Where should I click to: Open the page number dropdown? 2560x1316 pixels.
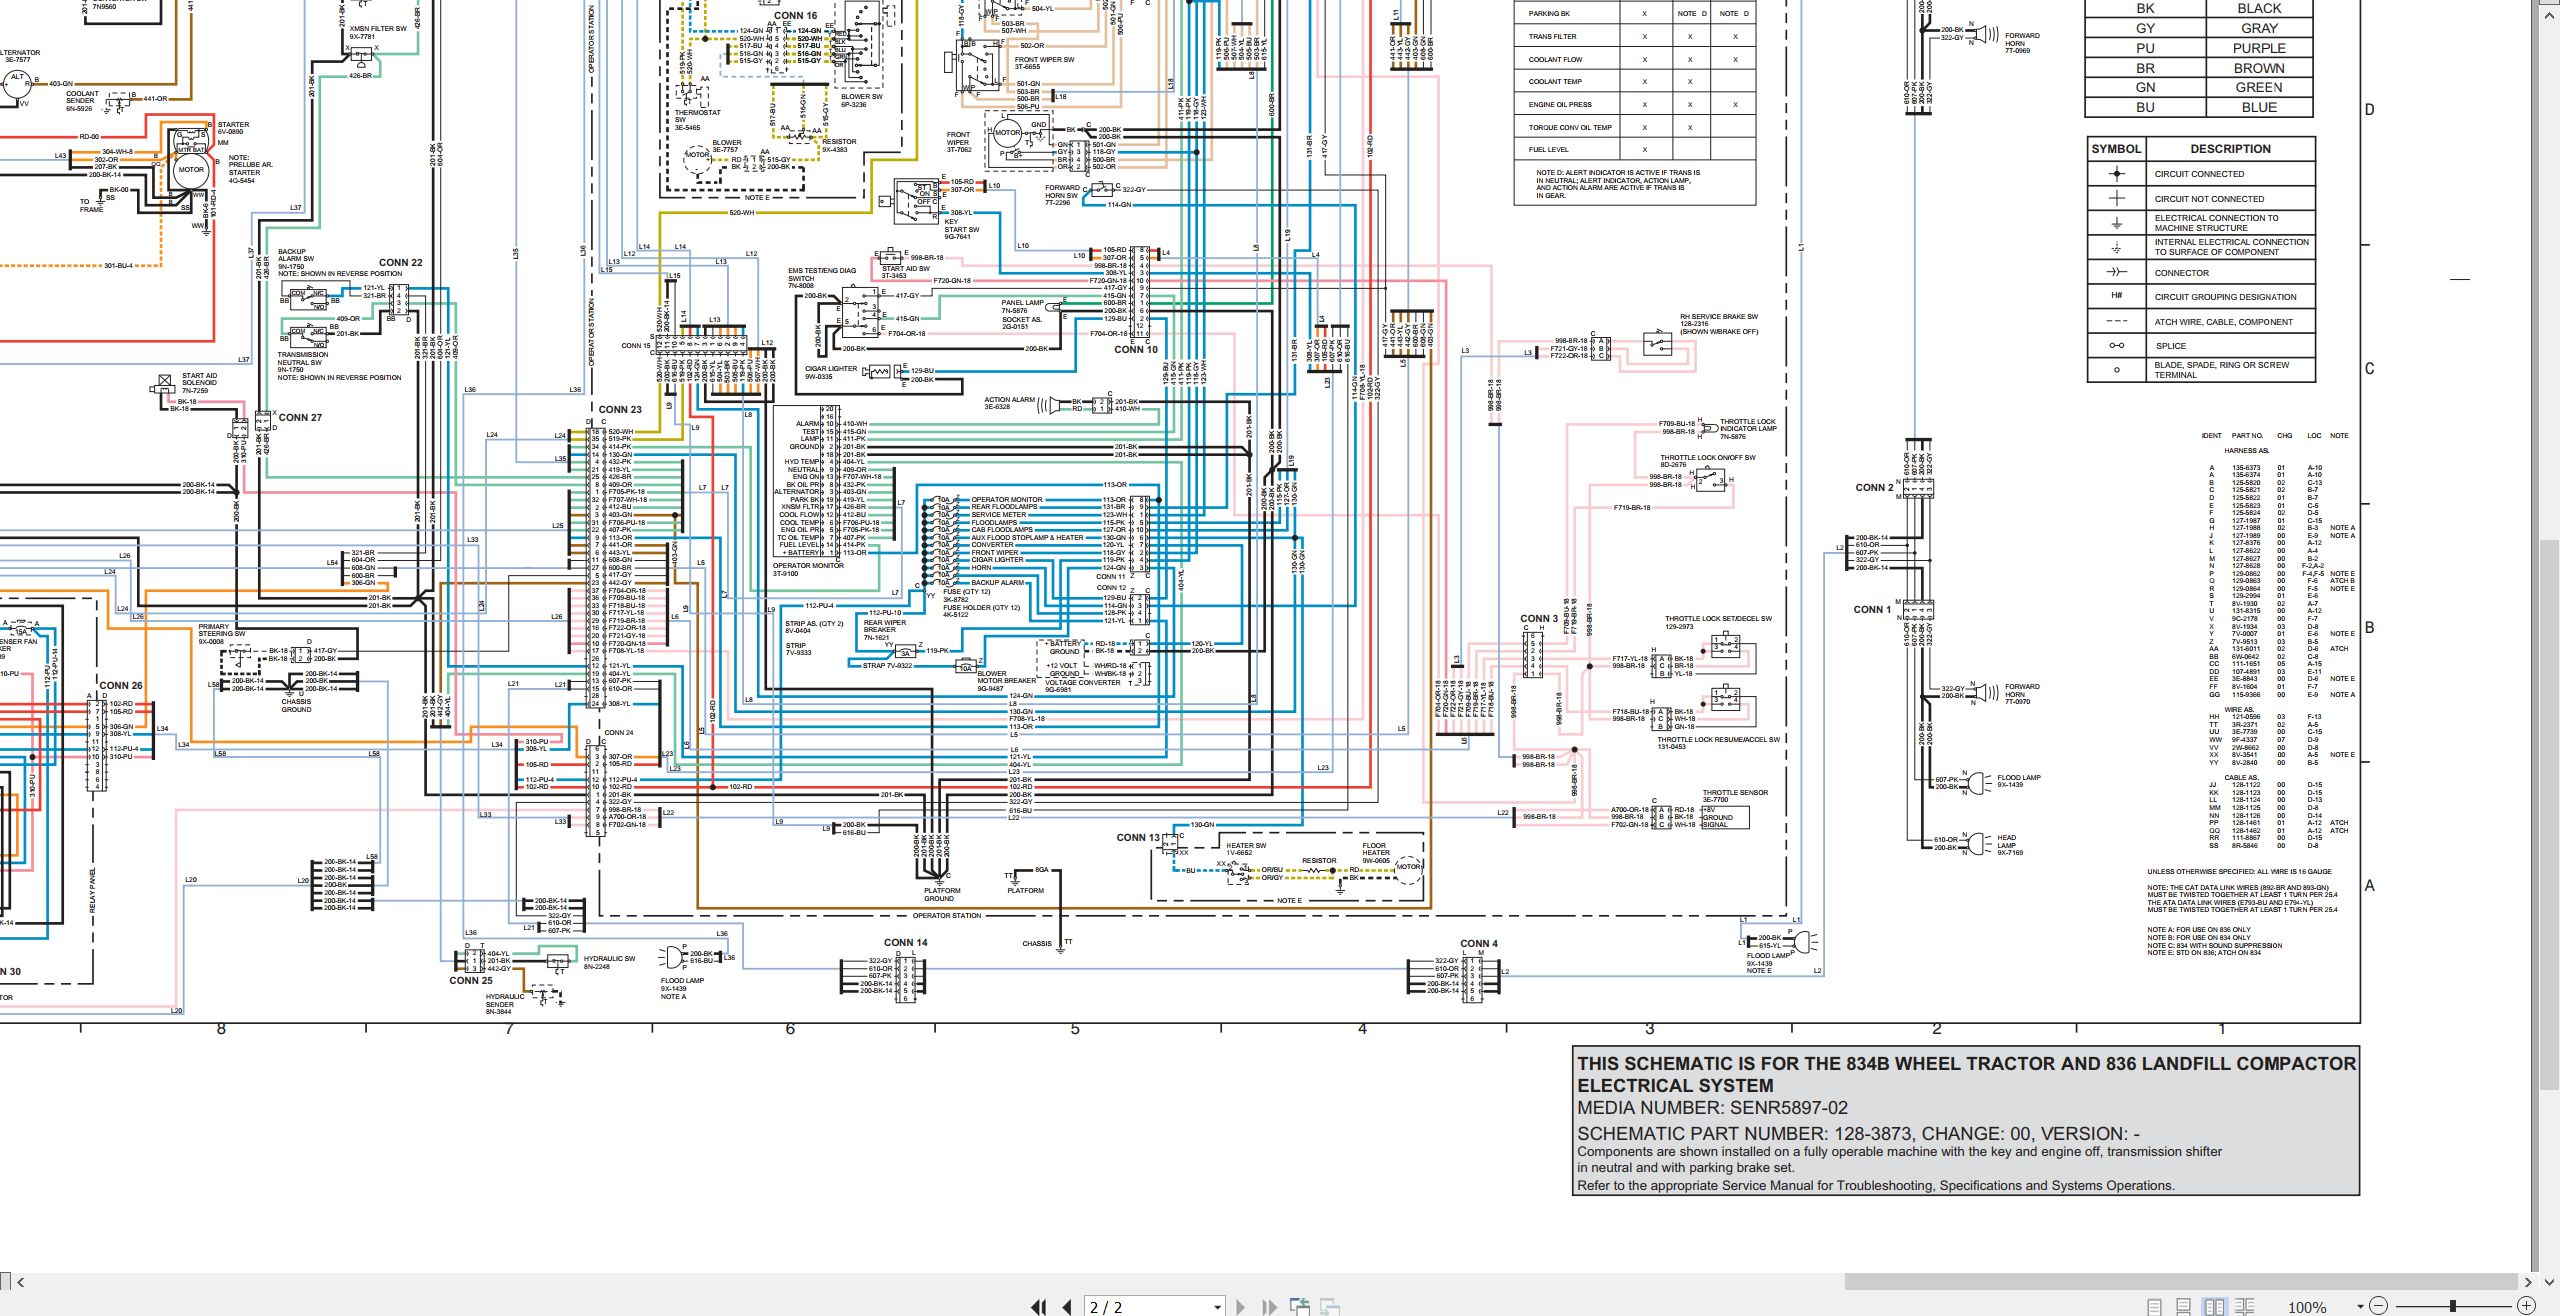pyautogui.click(x=1217, y=1307)
